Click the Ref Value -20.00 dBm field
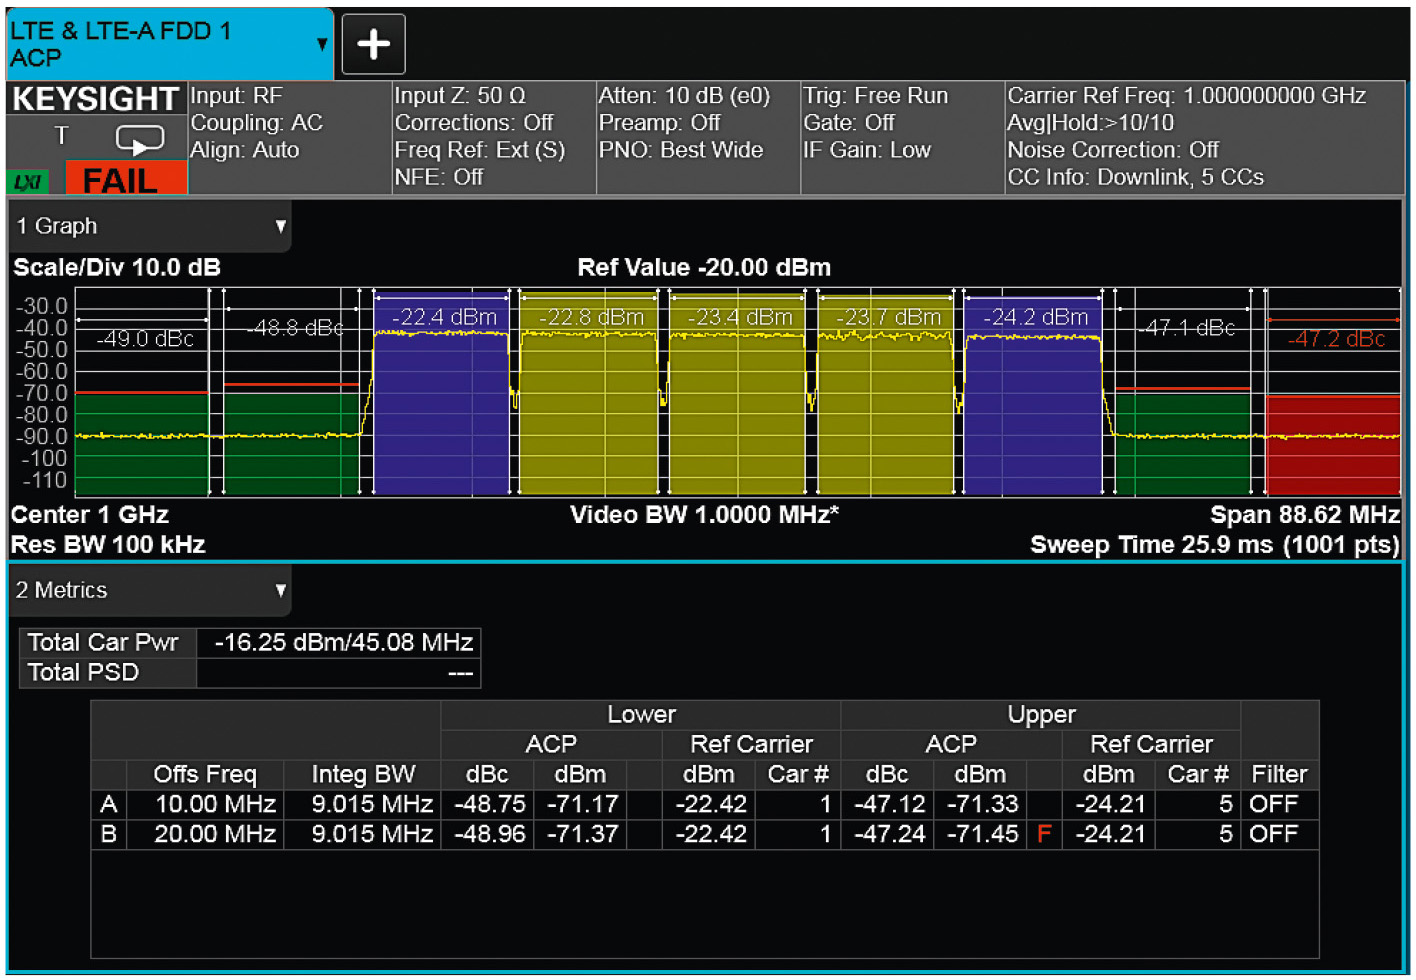Image resolution: width=1416 pixels, height=980 pixels. [x=704, y=268]
